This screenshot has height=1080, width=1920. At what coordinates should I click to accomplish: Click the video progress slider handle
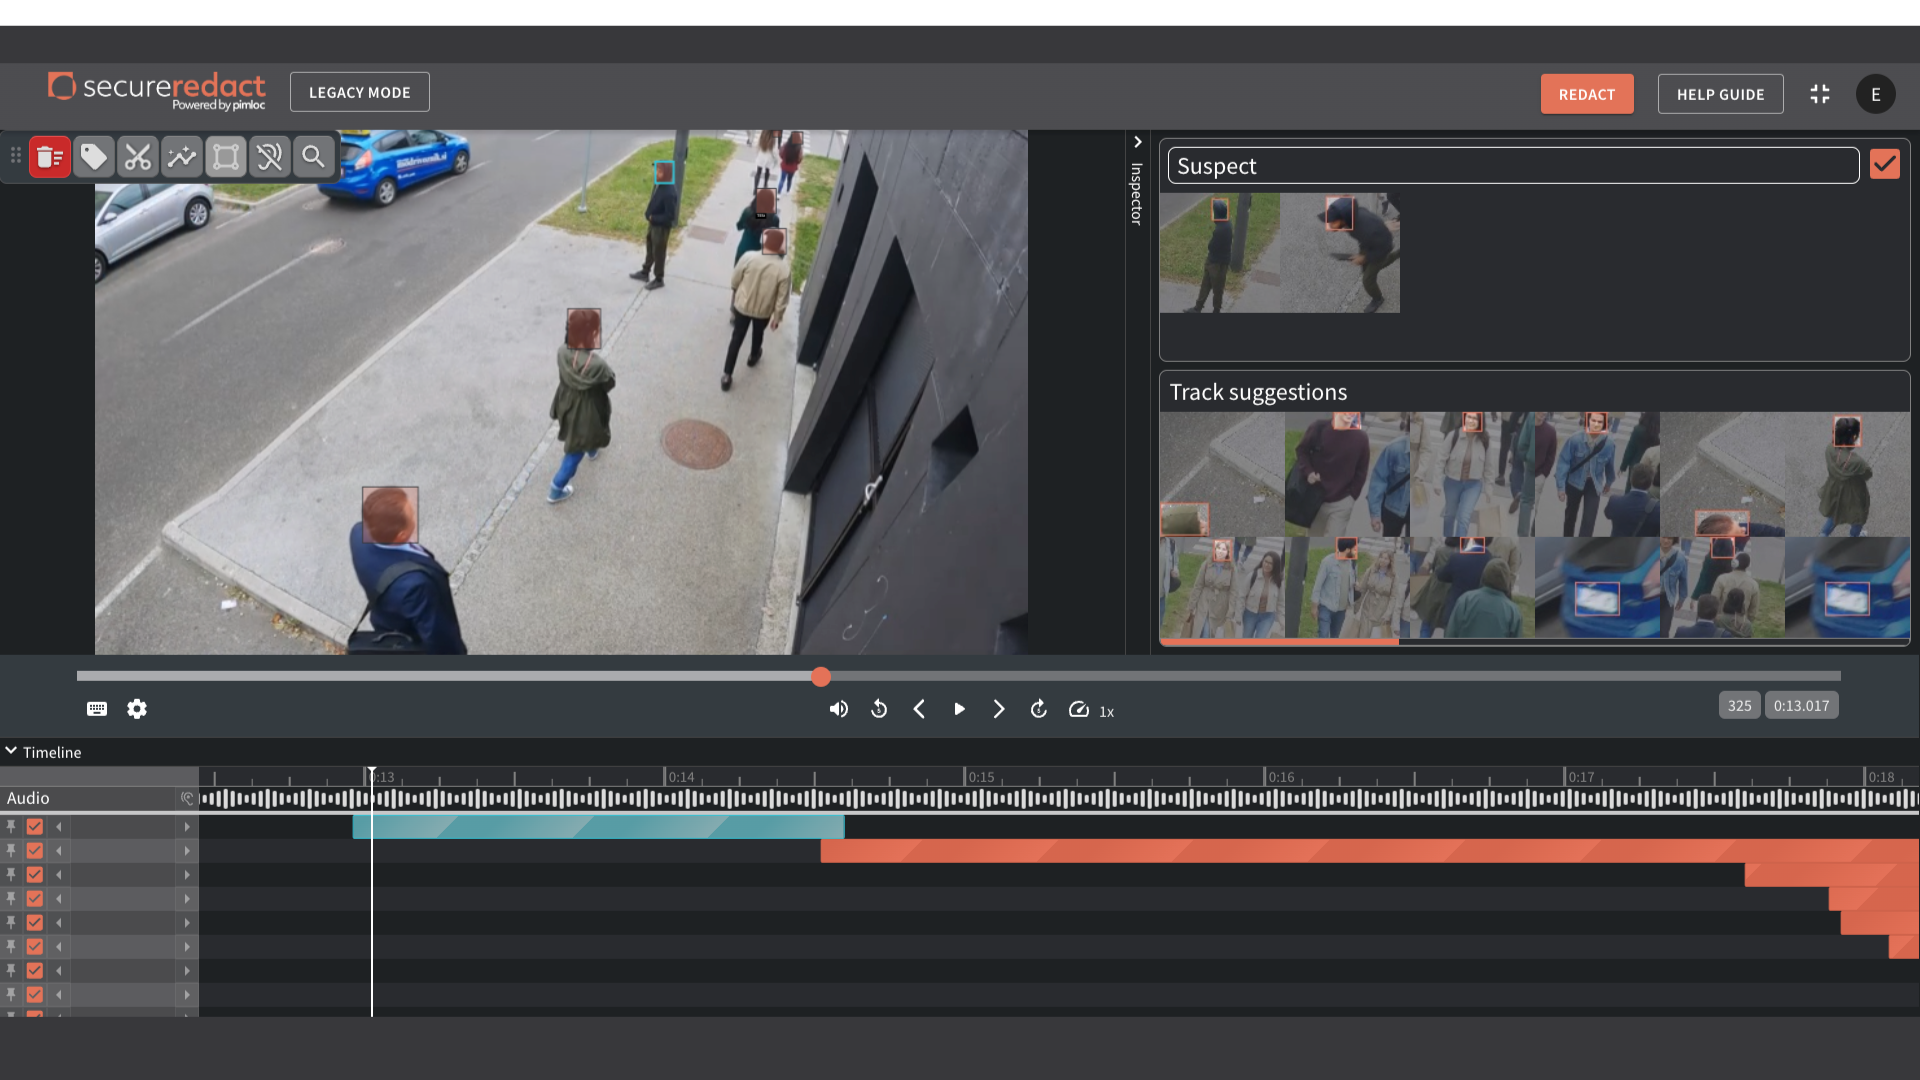(821, 677)
